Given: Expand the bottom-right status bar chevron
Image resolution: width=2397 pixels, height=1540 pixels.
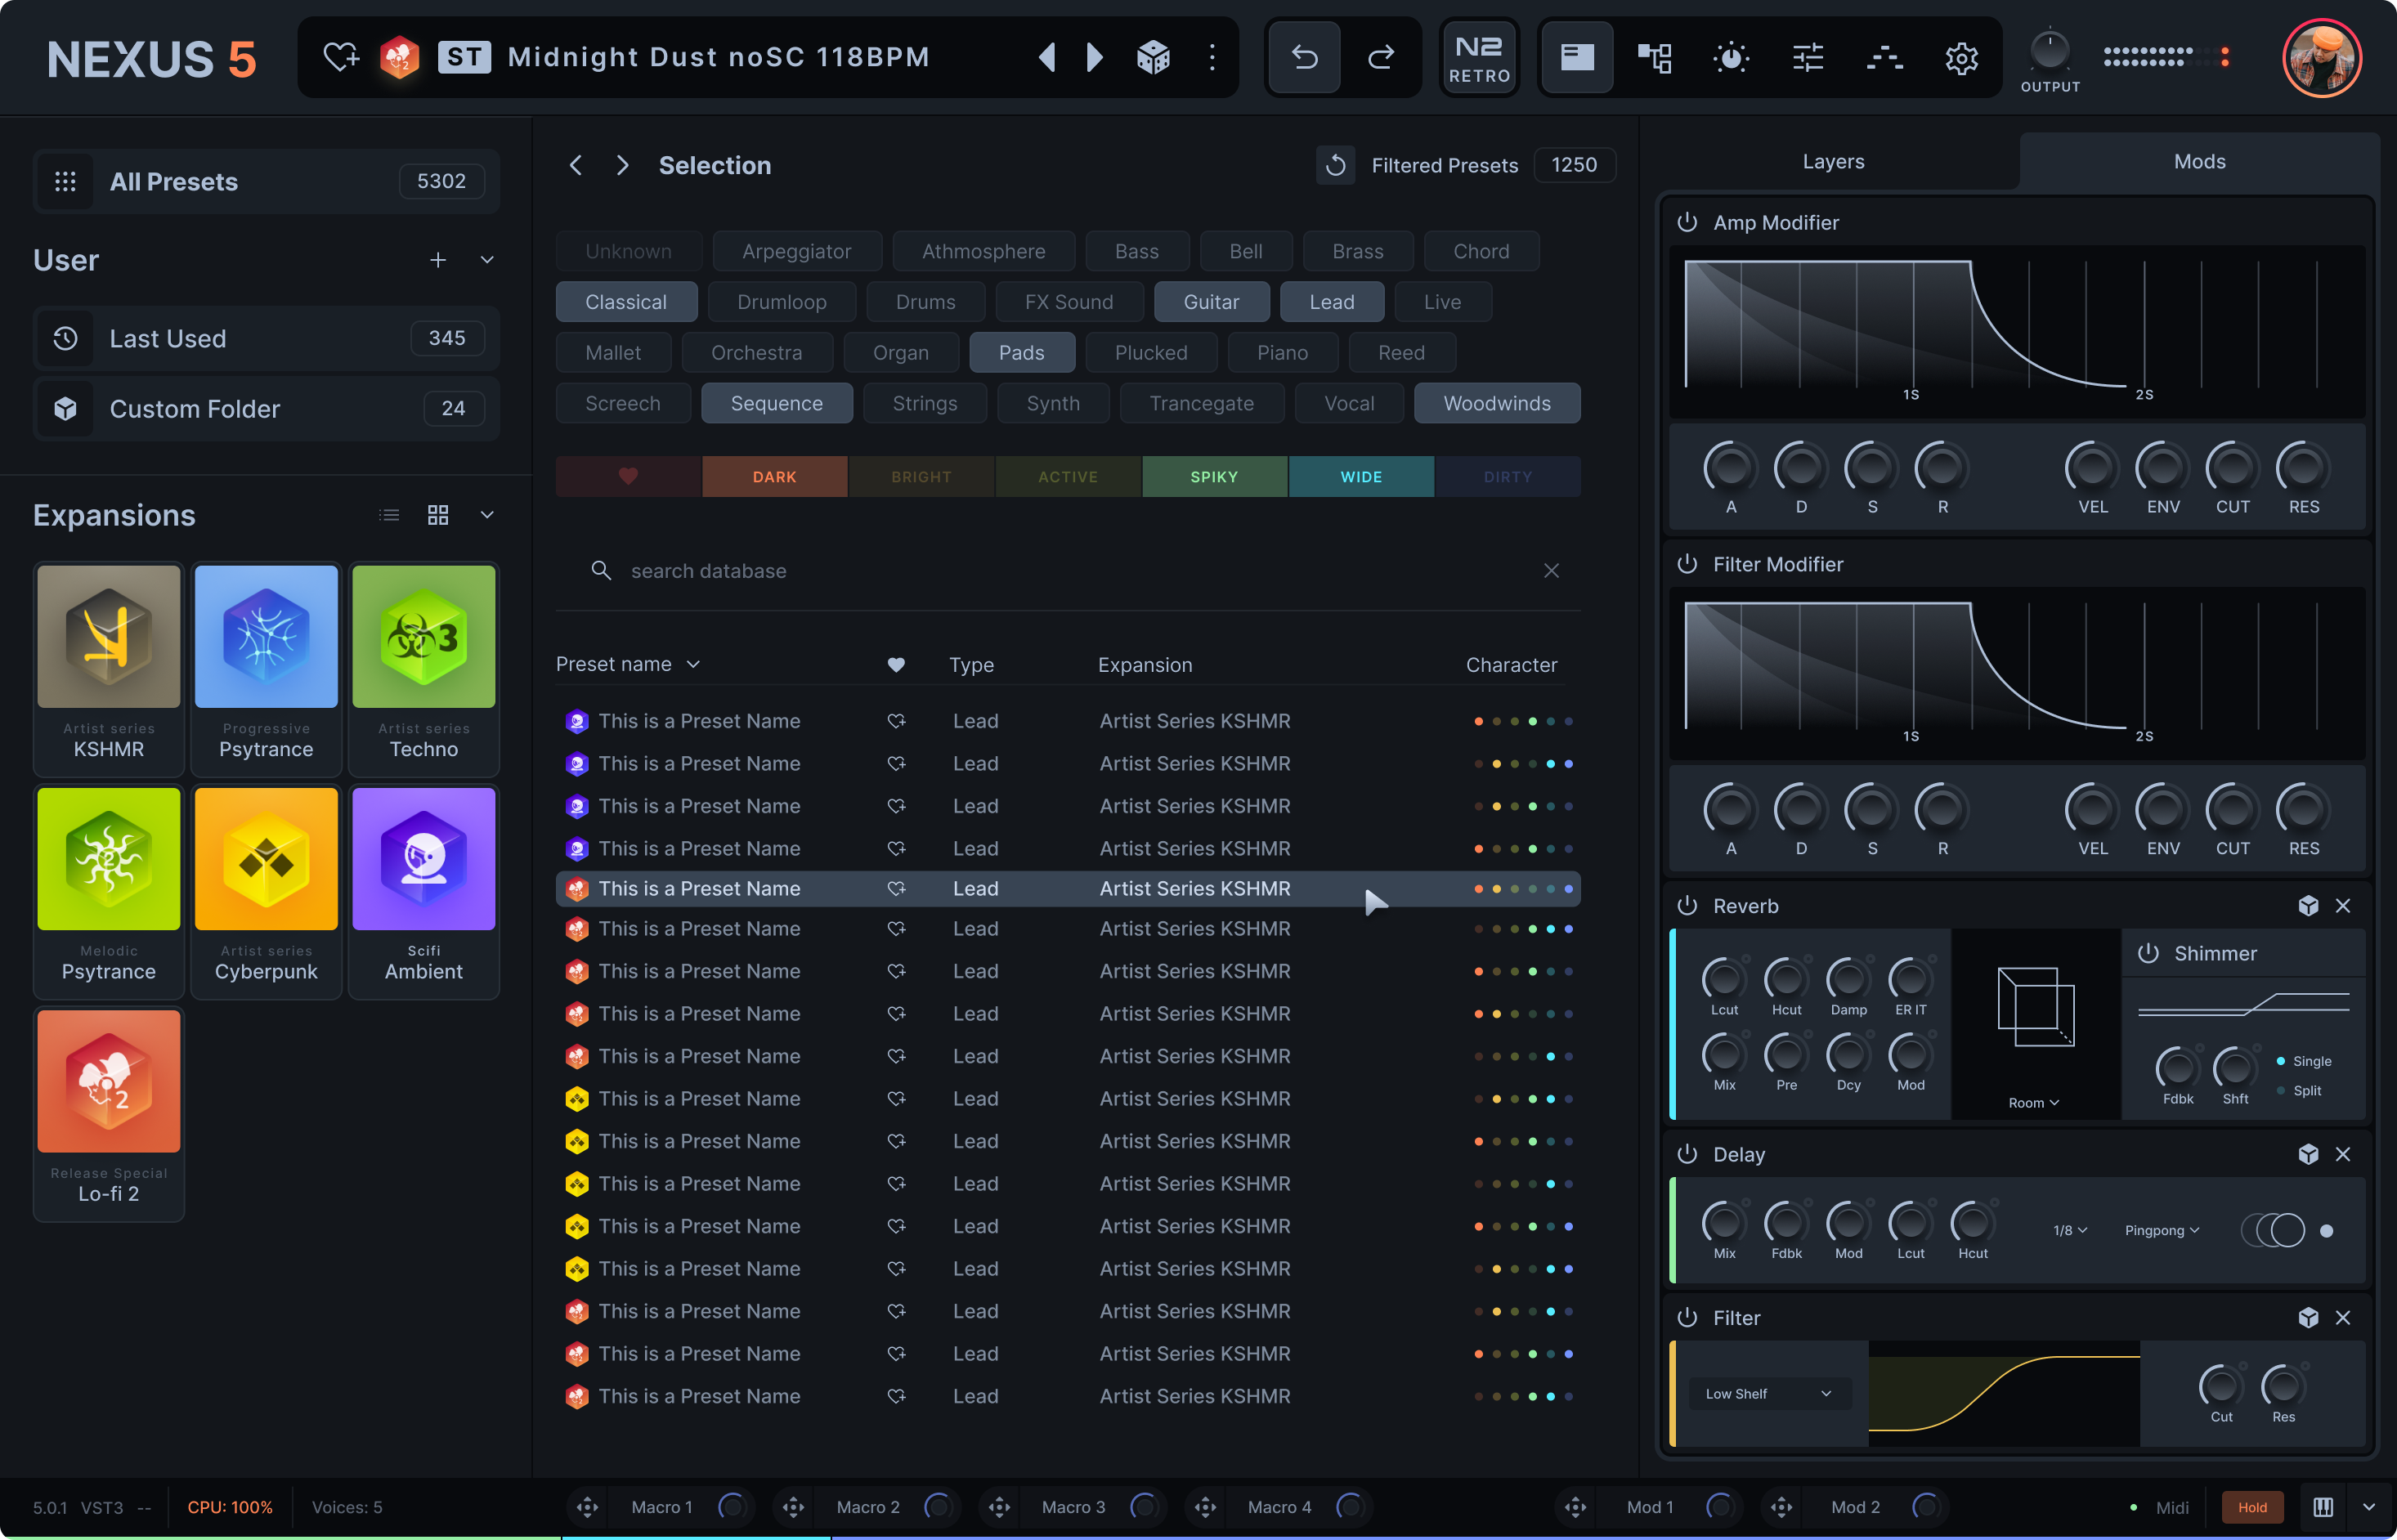Looking at the screenshot, I should pos(2368,1506).
